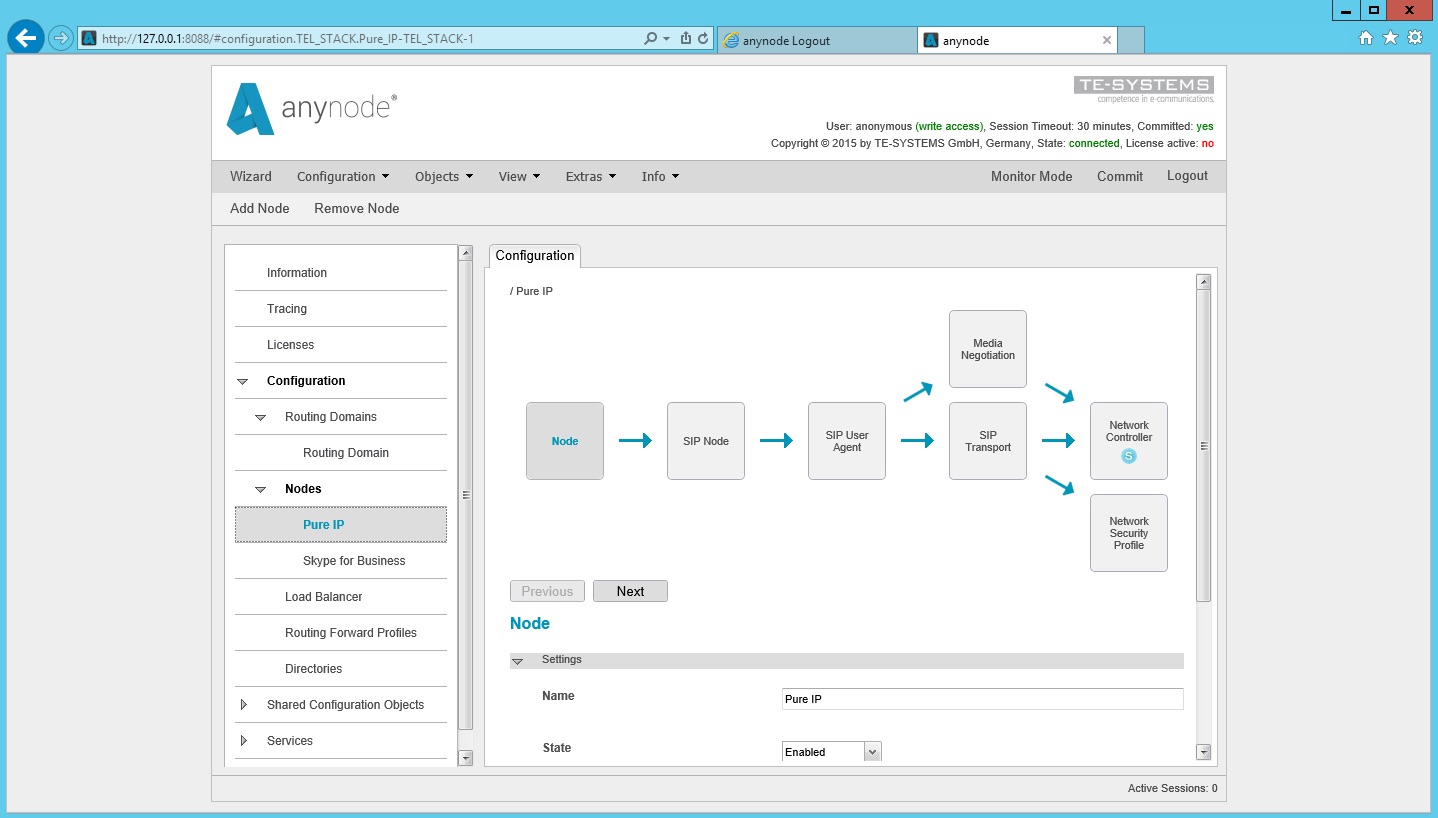Collapse the Settings section
1438x818 pixels.
(518, 661)
